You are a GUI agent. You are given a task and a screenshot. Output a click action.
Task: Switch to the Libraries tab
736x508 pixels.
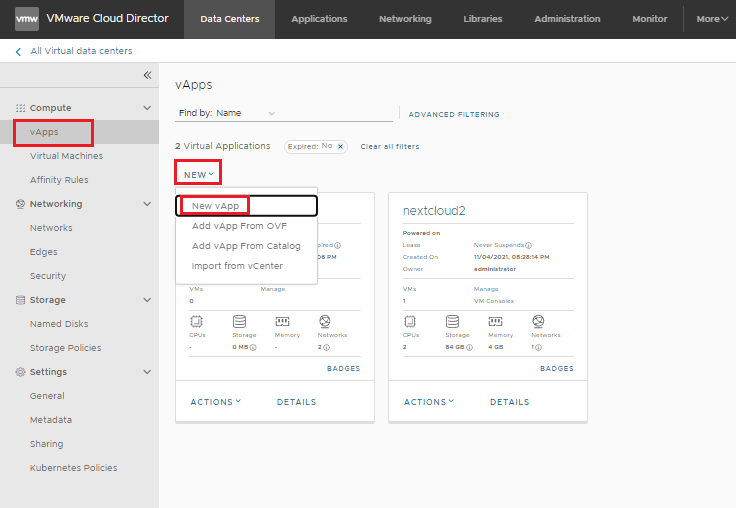(483, 19)
